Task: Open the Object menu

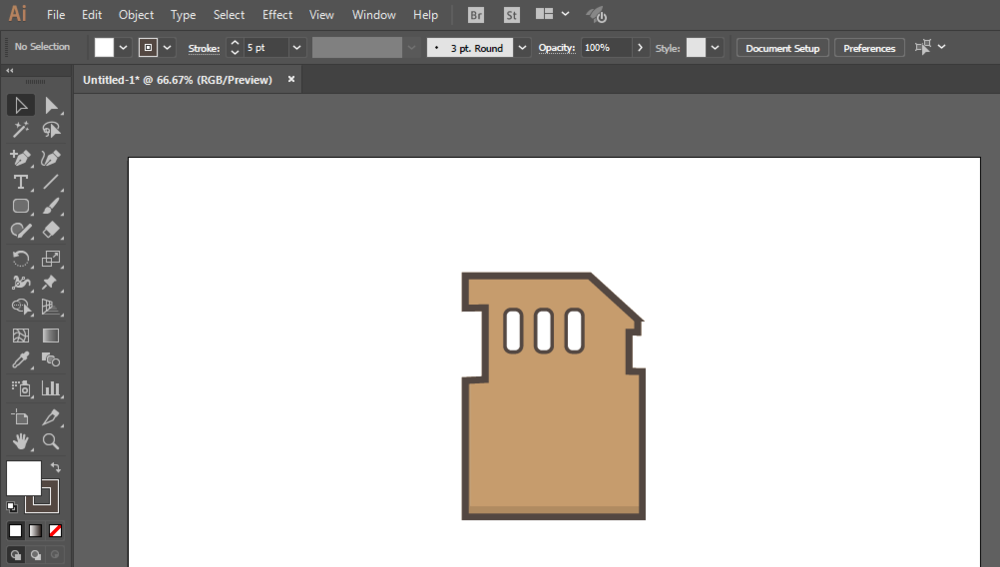Action: coord(136,15)
